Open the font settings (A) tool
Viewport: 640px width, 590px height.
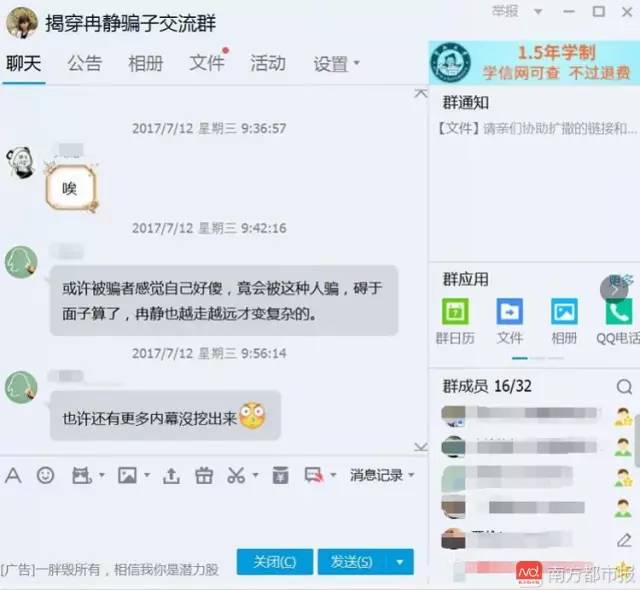pyautogui.click(x=13, y=475)
